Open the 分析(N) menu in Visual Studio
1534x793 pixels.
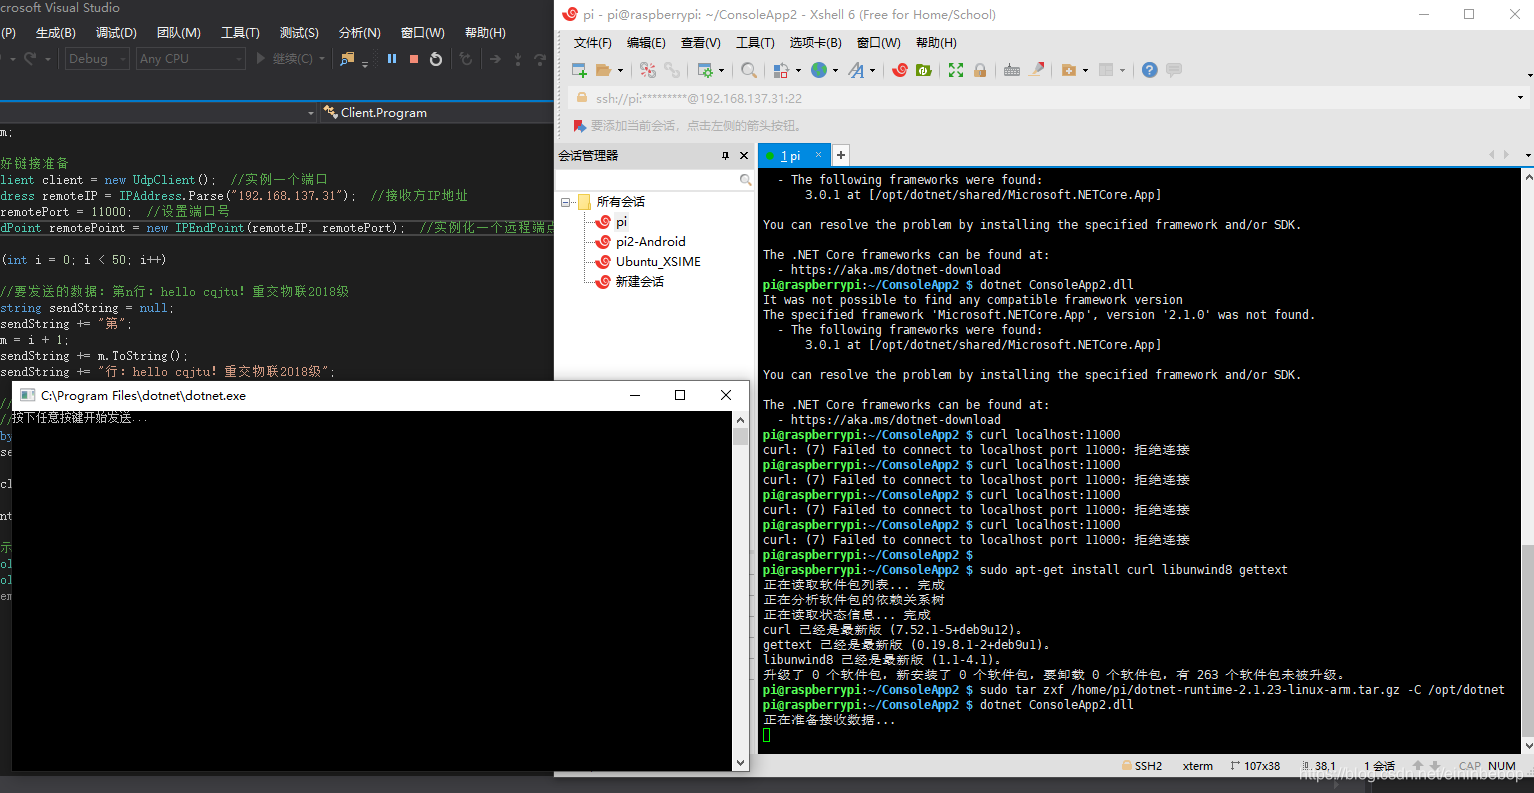[x=360, y=33]
